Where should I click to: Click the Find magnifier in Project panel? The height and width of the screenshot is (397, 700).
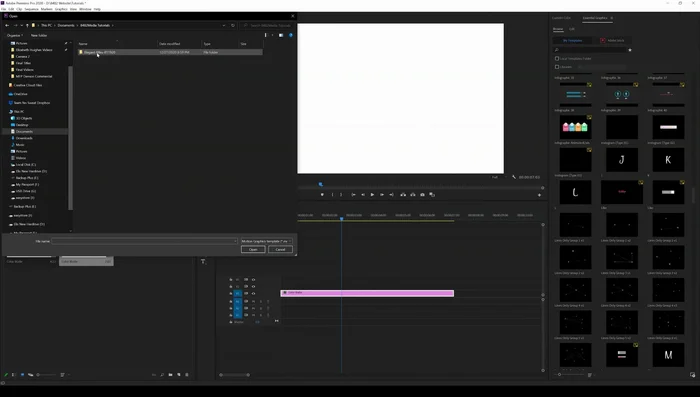[162, 375]
